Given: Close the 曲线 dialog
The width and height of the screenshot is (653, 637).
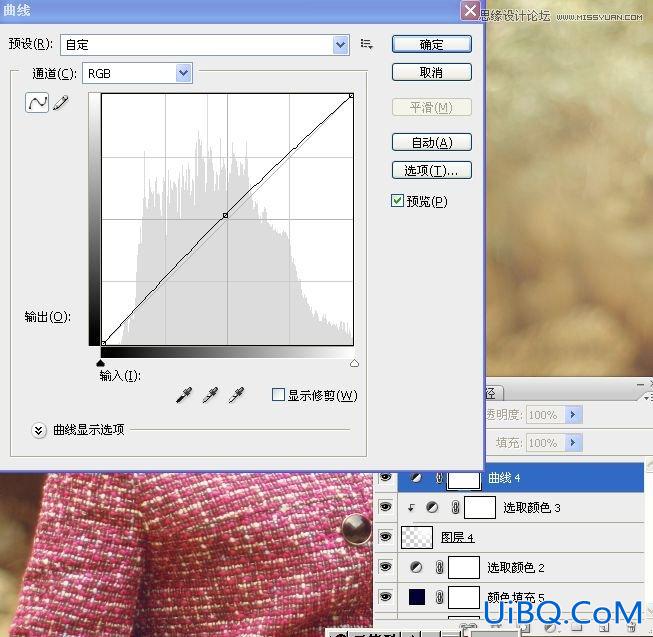Looking at the screenshot, I should pyautogui.click(x=471, y=10).
